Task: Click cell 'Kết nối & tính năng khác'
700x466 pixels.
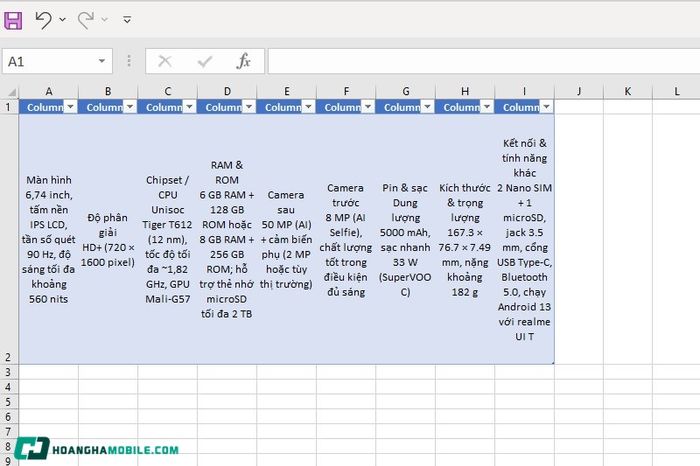Action: [525, 239]
